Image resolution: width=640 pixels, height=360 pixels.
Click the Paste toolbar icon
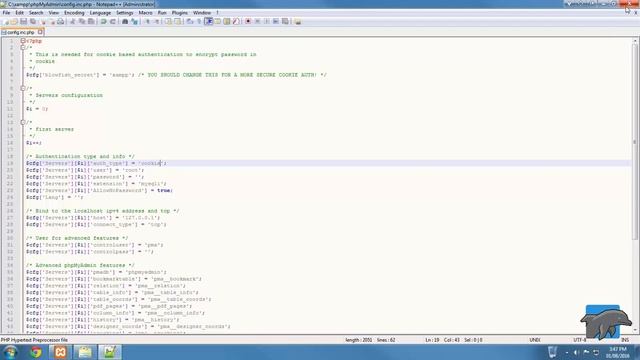click(x=91, y=21)
